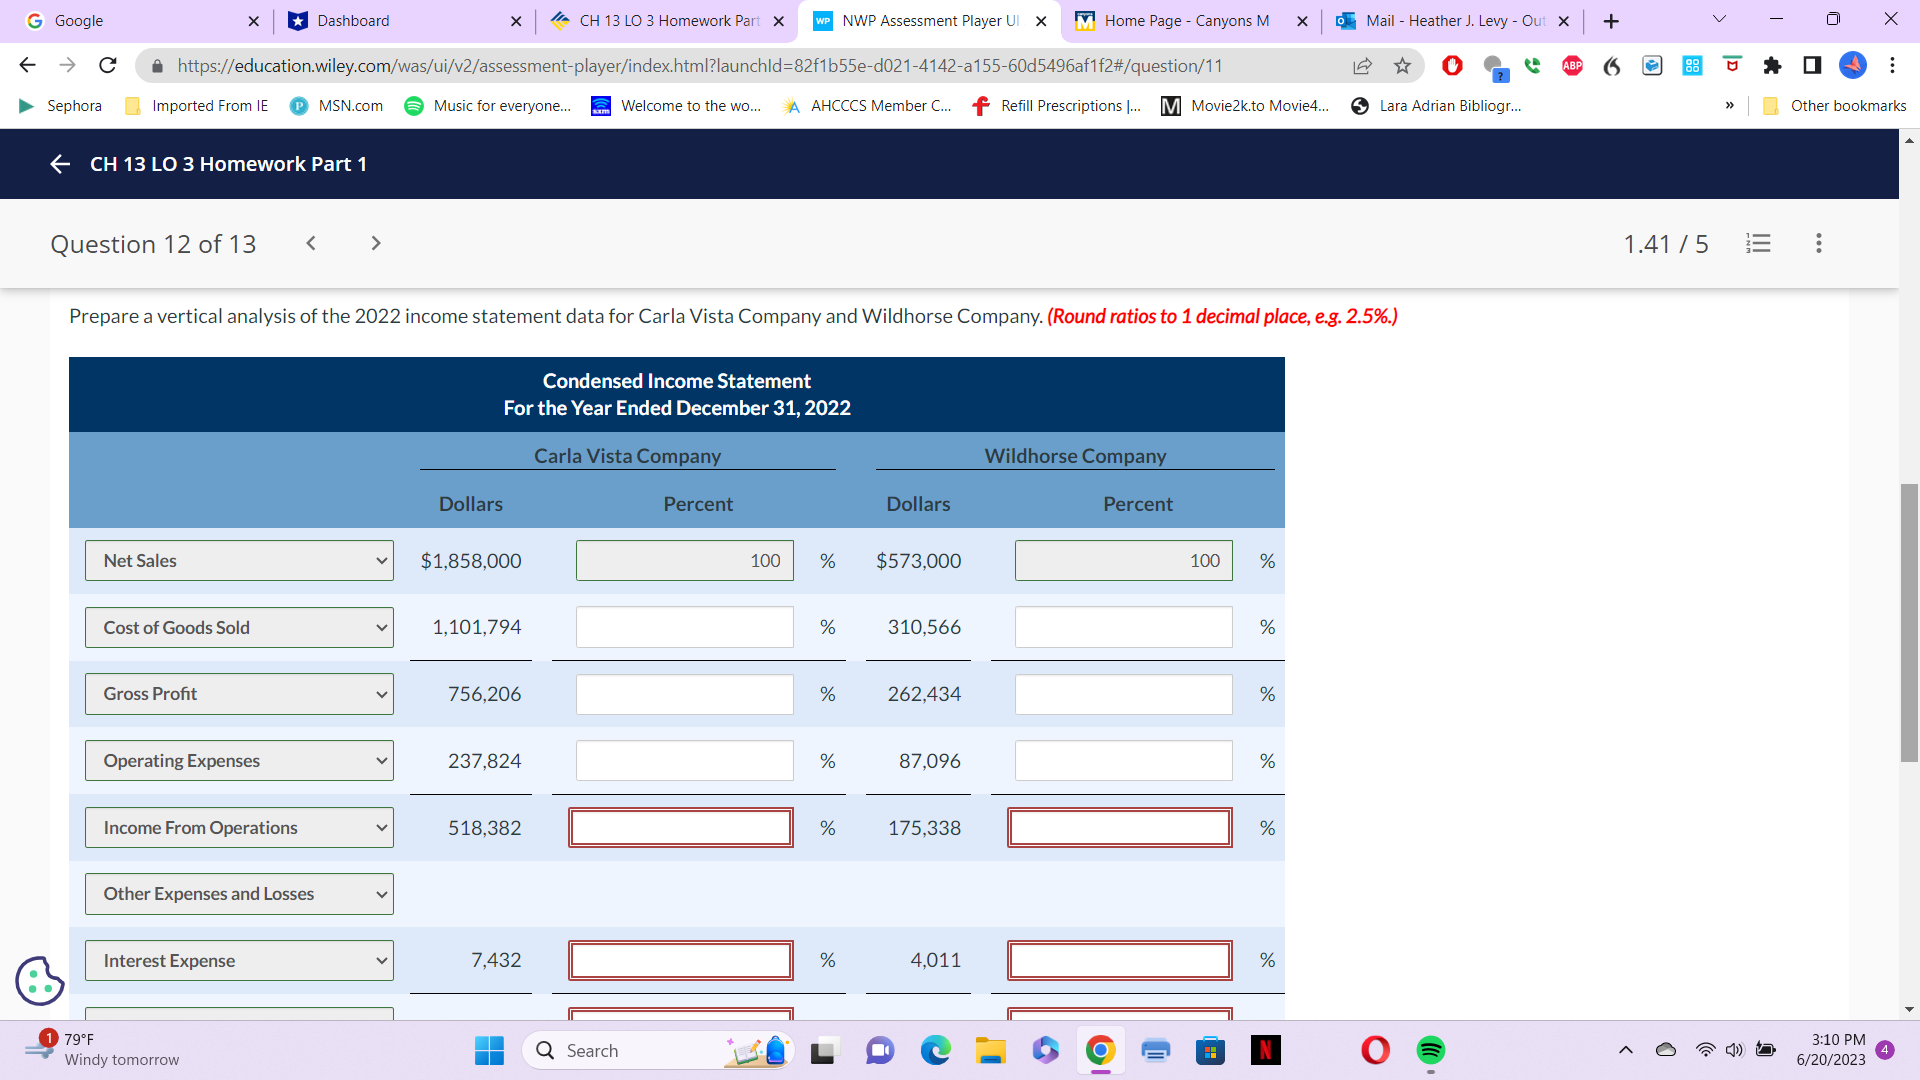Click the AdBlock Plus extension icon
Image resolution: width=1920 pixels, height=1080 pixels.
tap(1571, 66)
